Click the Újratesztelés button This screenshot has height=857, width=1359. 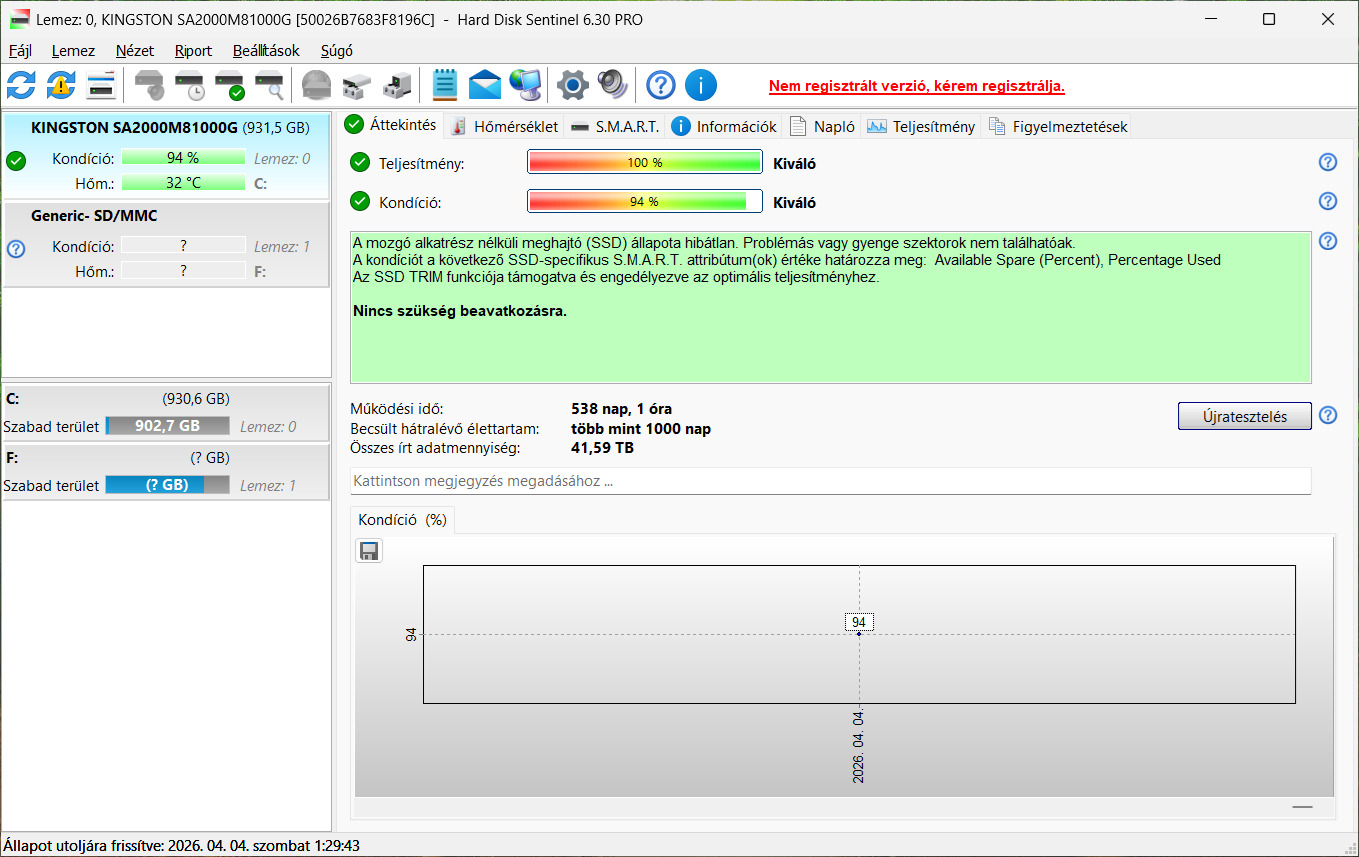(x=1245, y=416)
